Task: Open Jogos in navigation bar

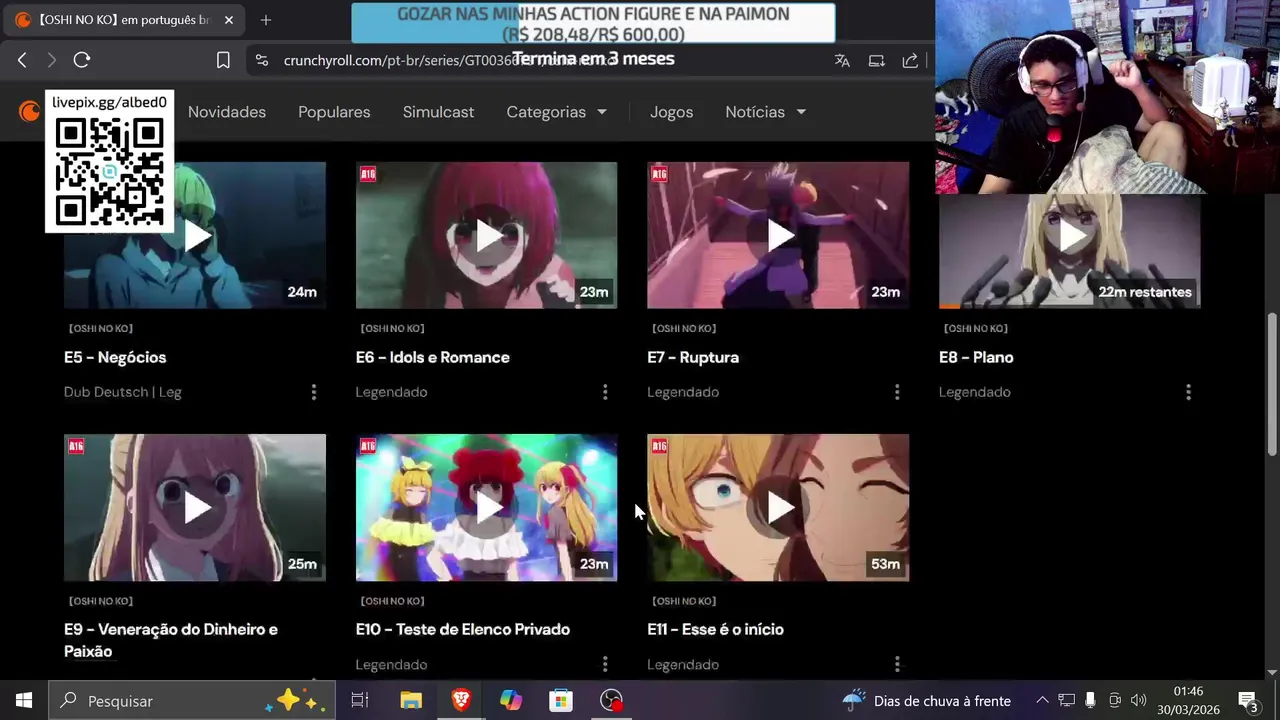Action: pyautogui.click(x=671, y=112)
